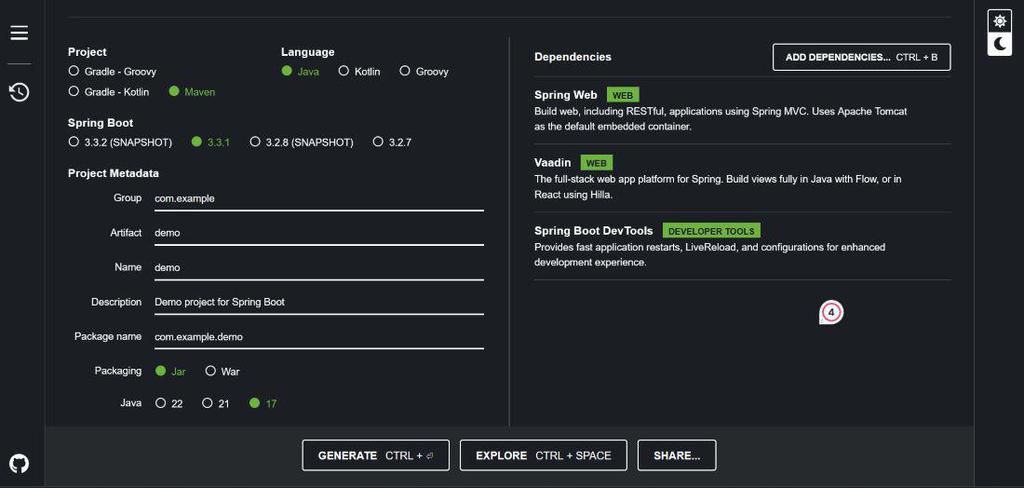Select Gradle - Groovy project type

tap(112, 71)
